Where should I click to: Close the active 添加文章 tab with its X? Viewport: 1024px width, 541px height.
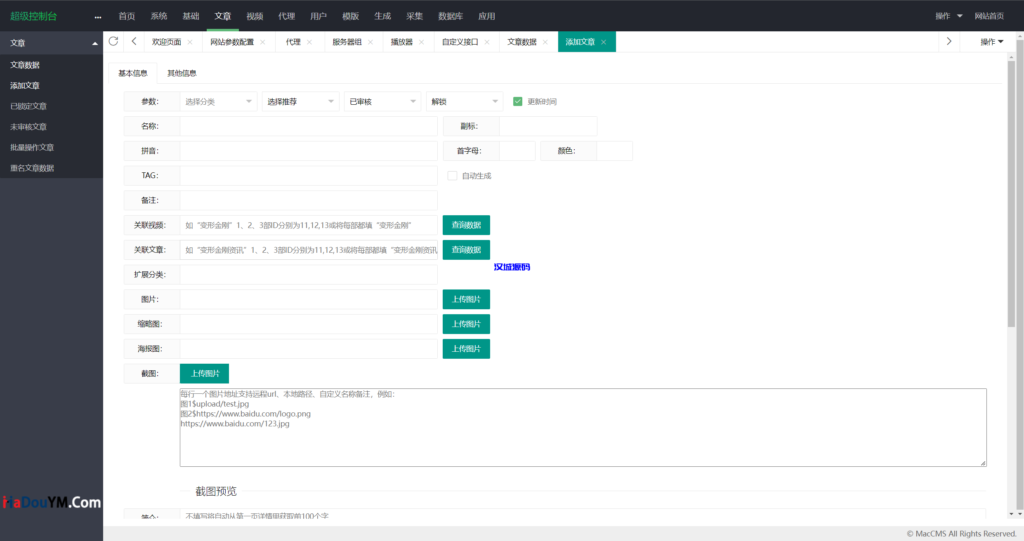coord(603,42)
